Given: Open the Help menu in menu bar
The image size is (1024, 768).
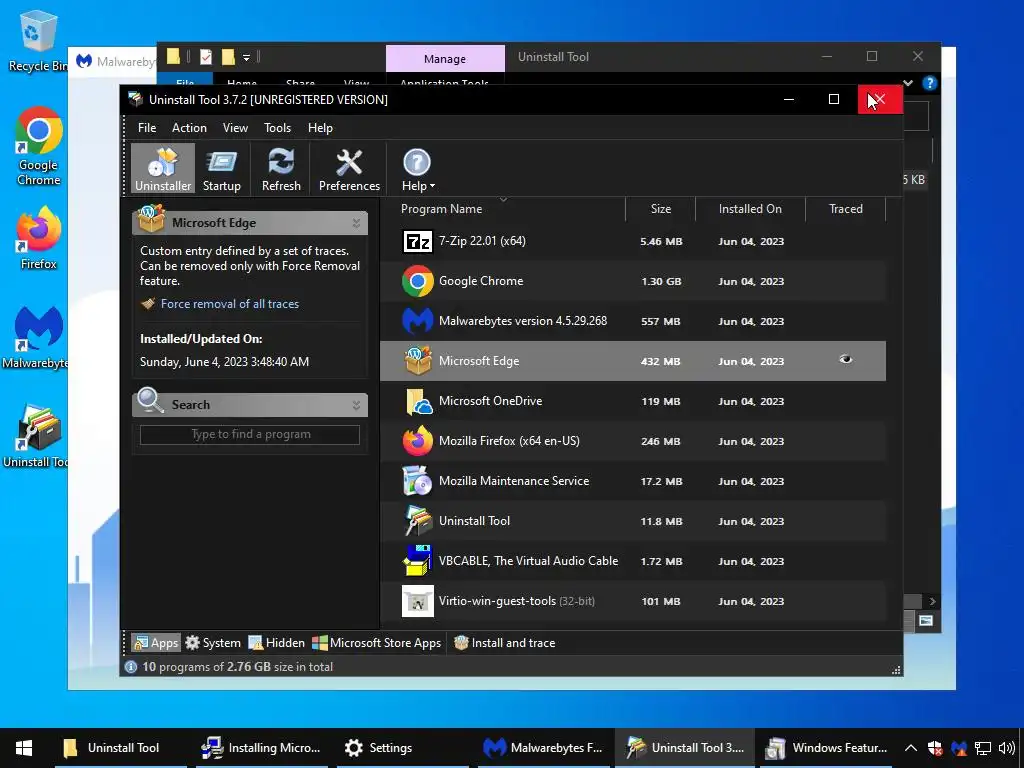Looking at the screenshot, I should coord(320,128).
